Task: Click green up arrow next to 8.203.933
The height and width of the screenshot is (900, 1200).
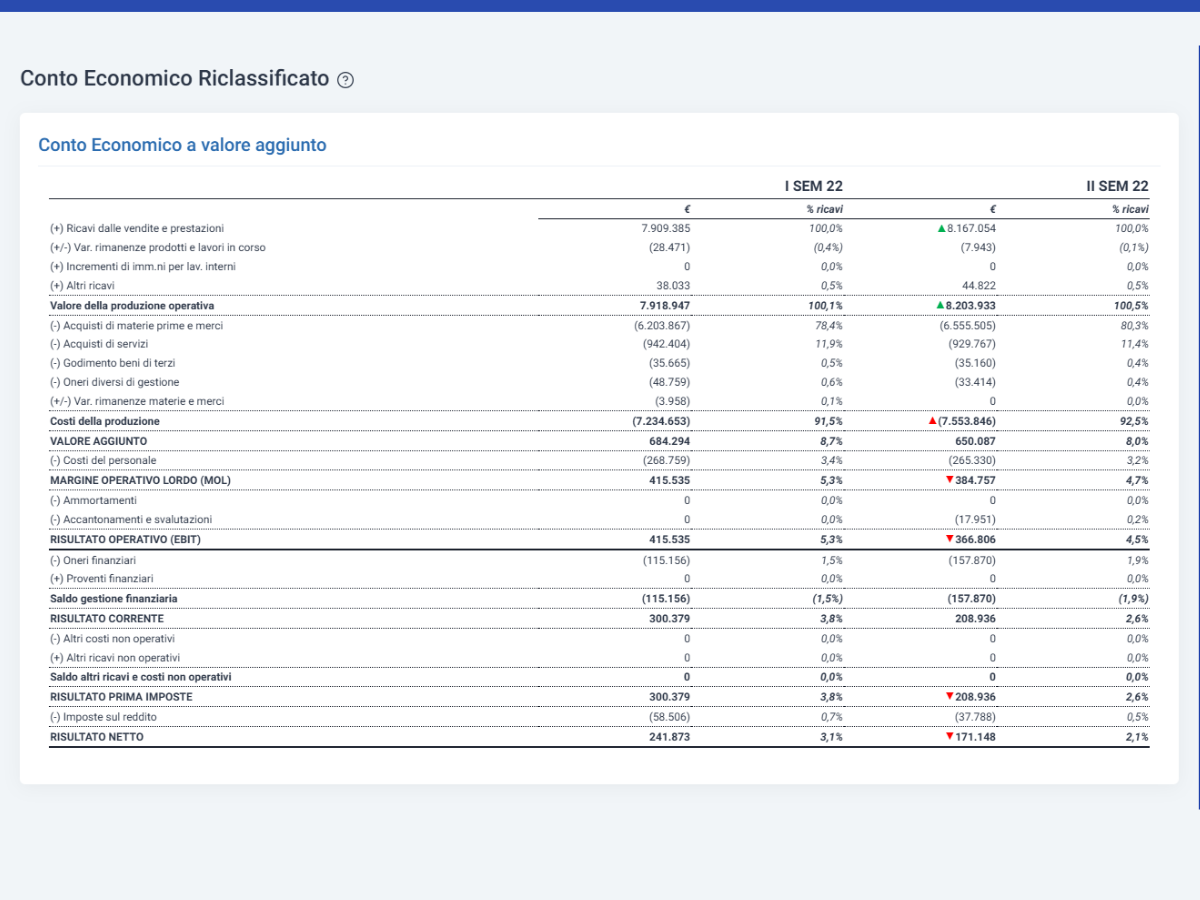Action: [940, 305]
